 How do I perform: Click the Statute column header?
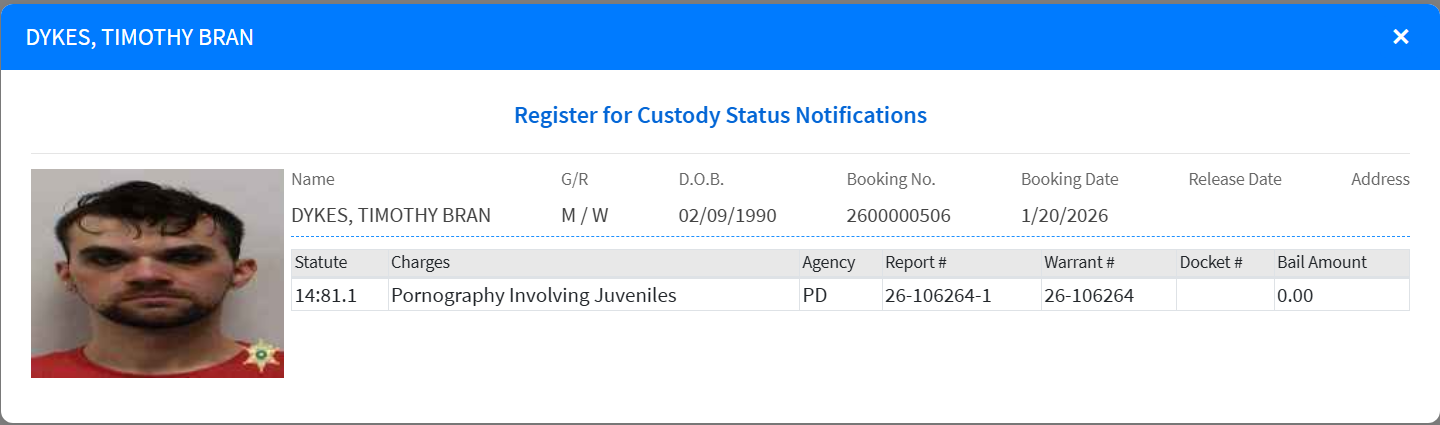pyautogui.click(x=321, y=263)
